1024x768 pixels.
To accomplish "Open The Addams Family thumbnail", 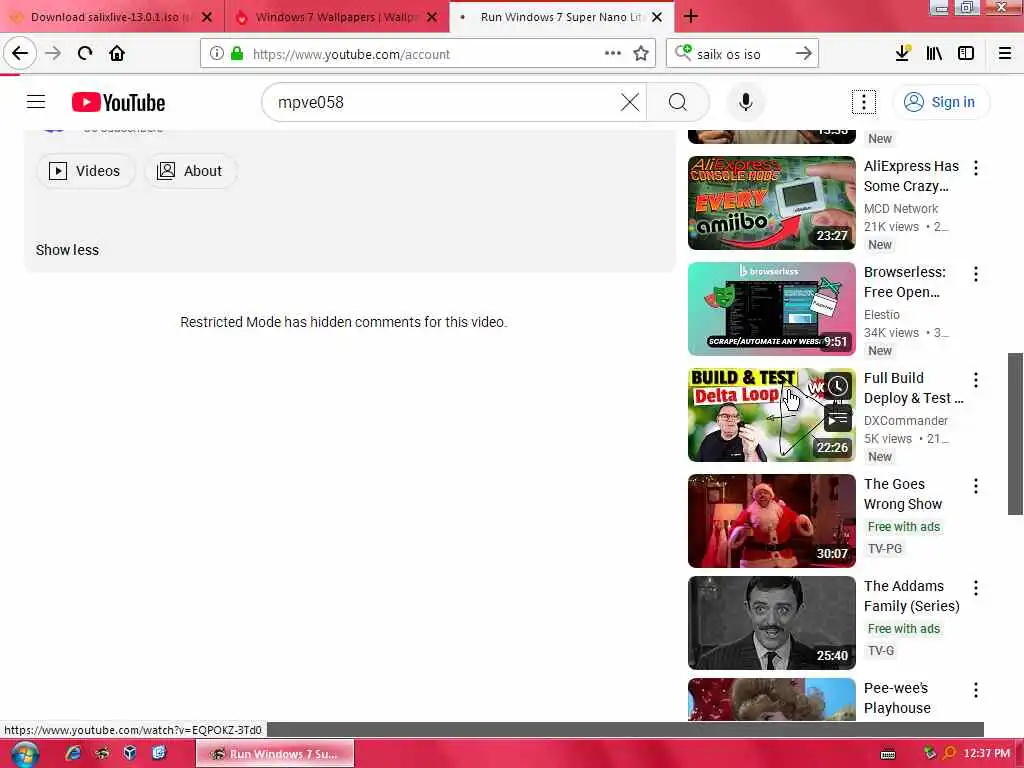I will (771, 622).
